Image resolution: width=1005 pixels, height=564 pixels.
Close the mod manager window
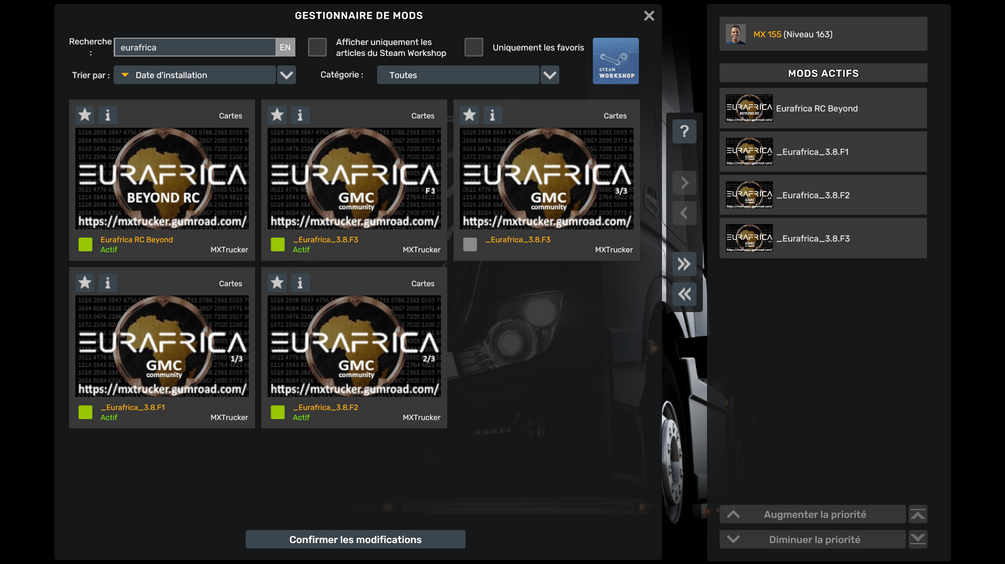[649, 15]
